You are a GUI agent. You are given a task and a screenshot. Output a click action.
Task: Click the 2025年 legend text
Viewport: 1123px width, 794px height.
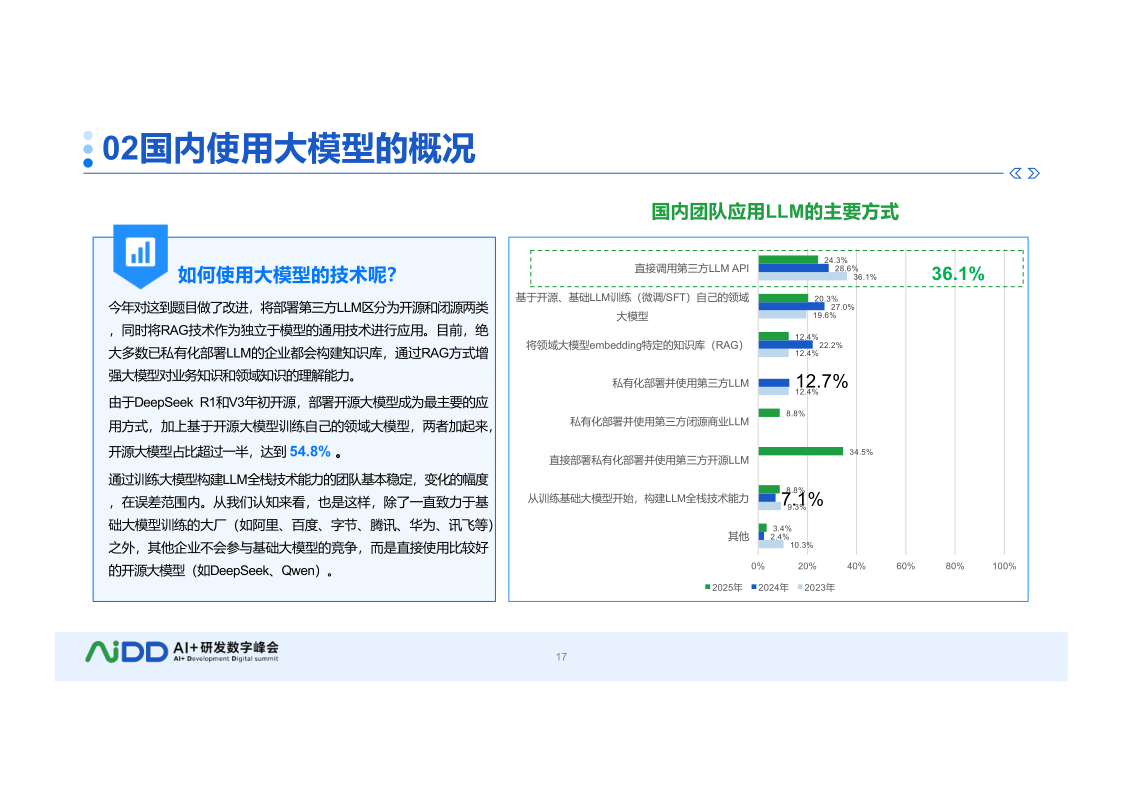pyautogui.click(x=727, y=588)
